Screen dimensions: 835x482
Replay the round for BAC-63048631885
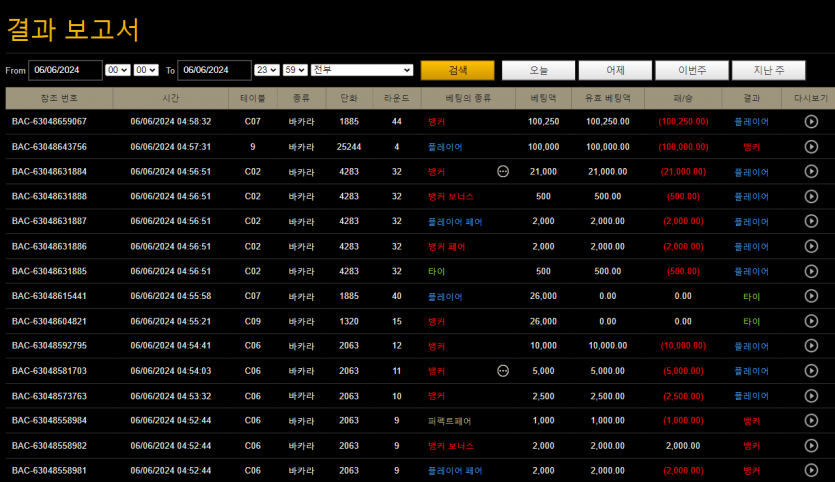pos(811,271)
